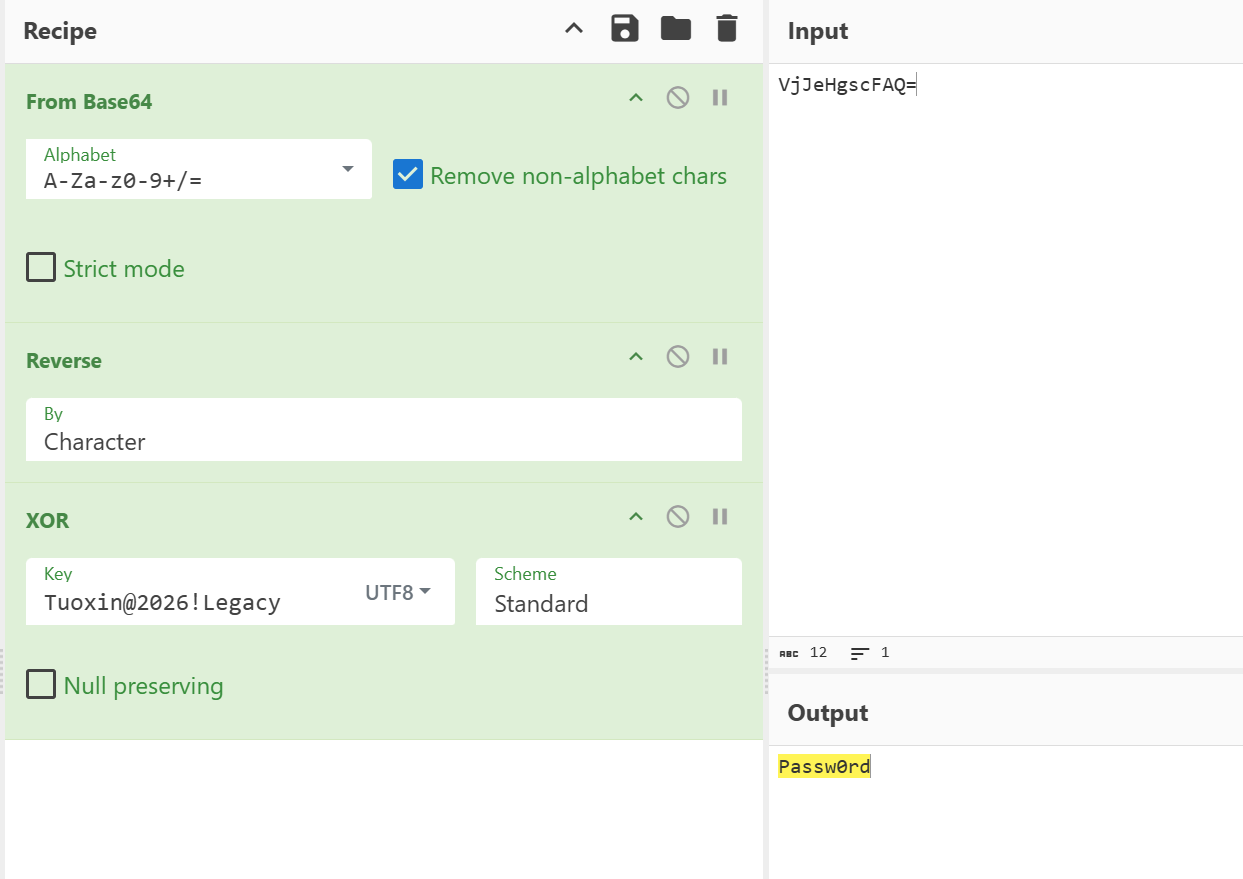This screenshot has height=879, width=1243.
Task: Clear the recipe using the trash icon
Action: point(727,29)
